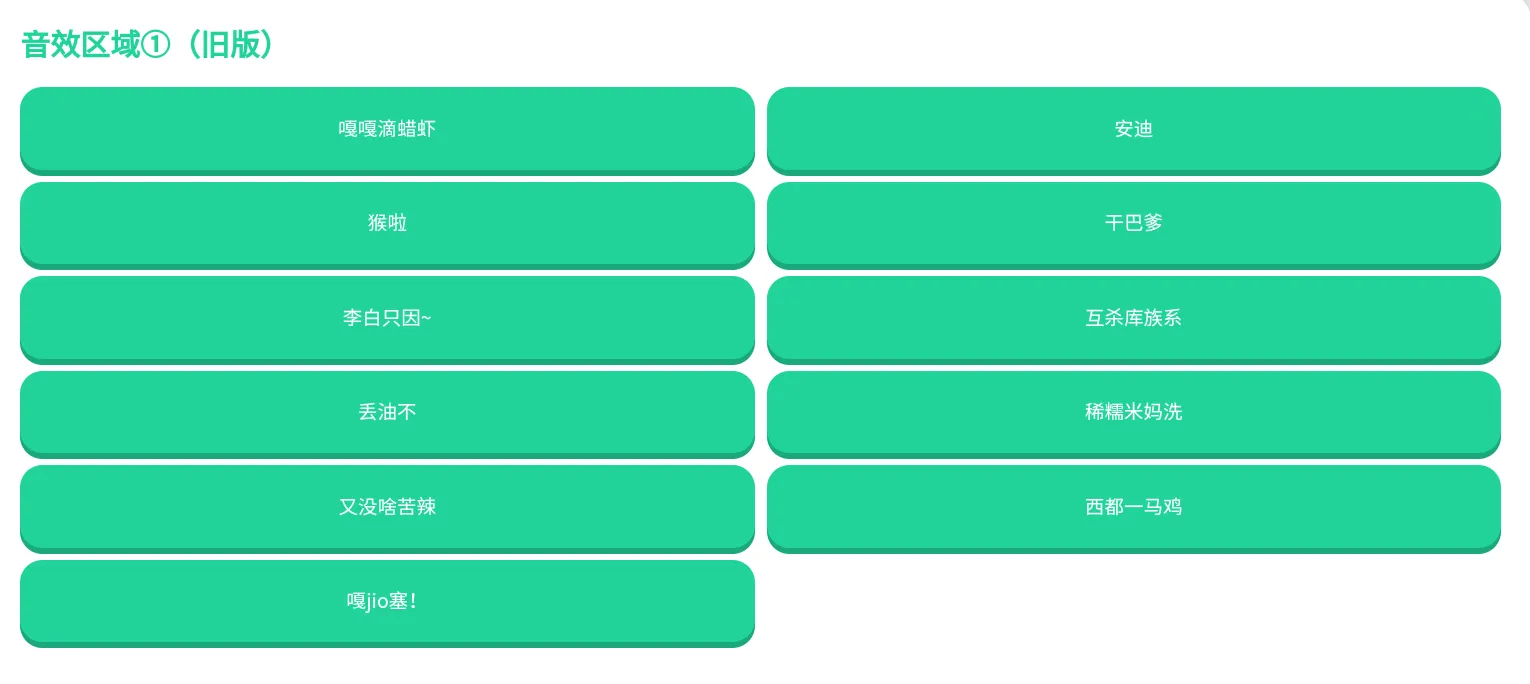Image resolution: width=1530 pixels, height=684 pixels.
Task: Trigger the 干巴爹 sound effect
Action: [1133, 223]
